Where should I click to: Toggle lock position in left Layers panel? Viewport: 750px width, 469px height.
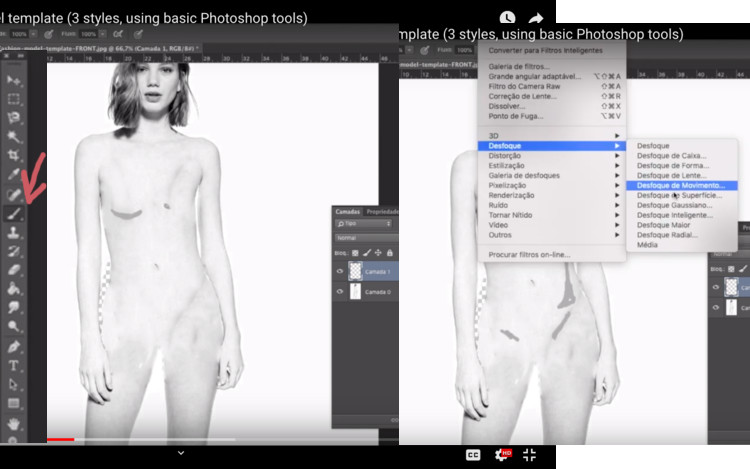pos(378,253)
